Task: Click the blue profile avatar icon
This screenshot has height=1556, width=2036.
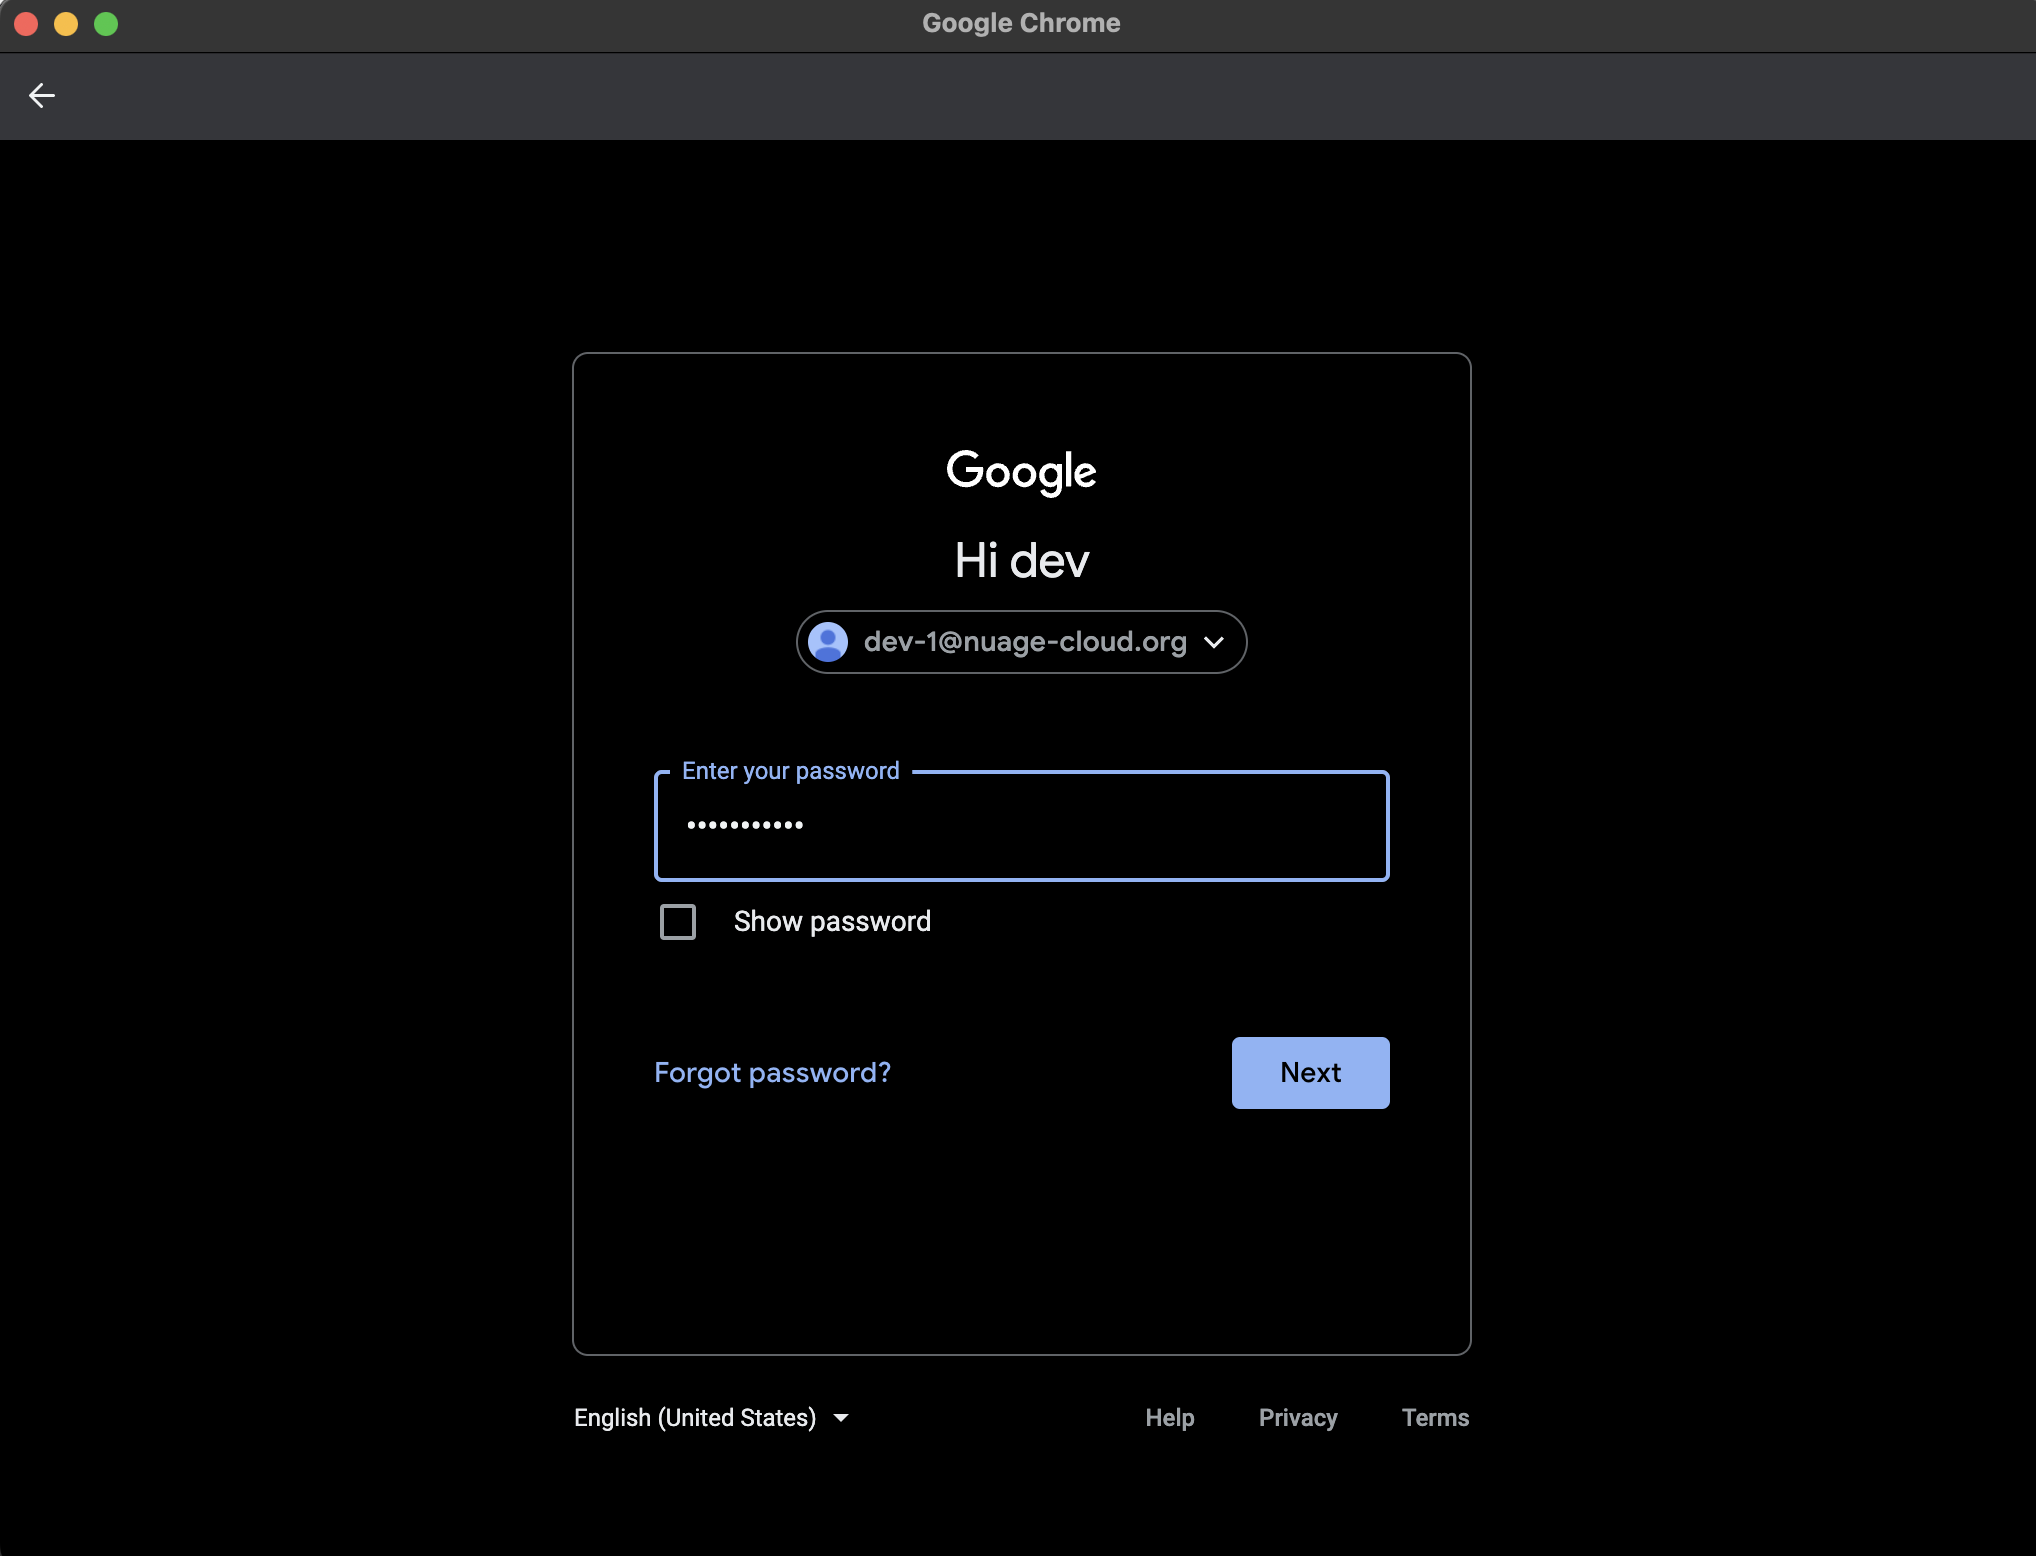Action: click(x=828, y=642)
